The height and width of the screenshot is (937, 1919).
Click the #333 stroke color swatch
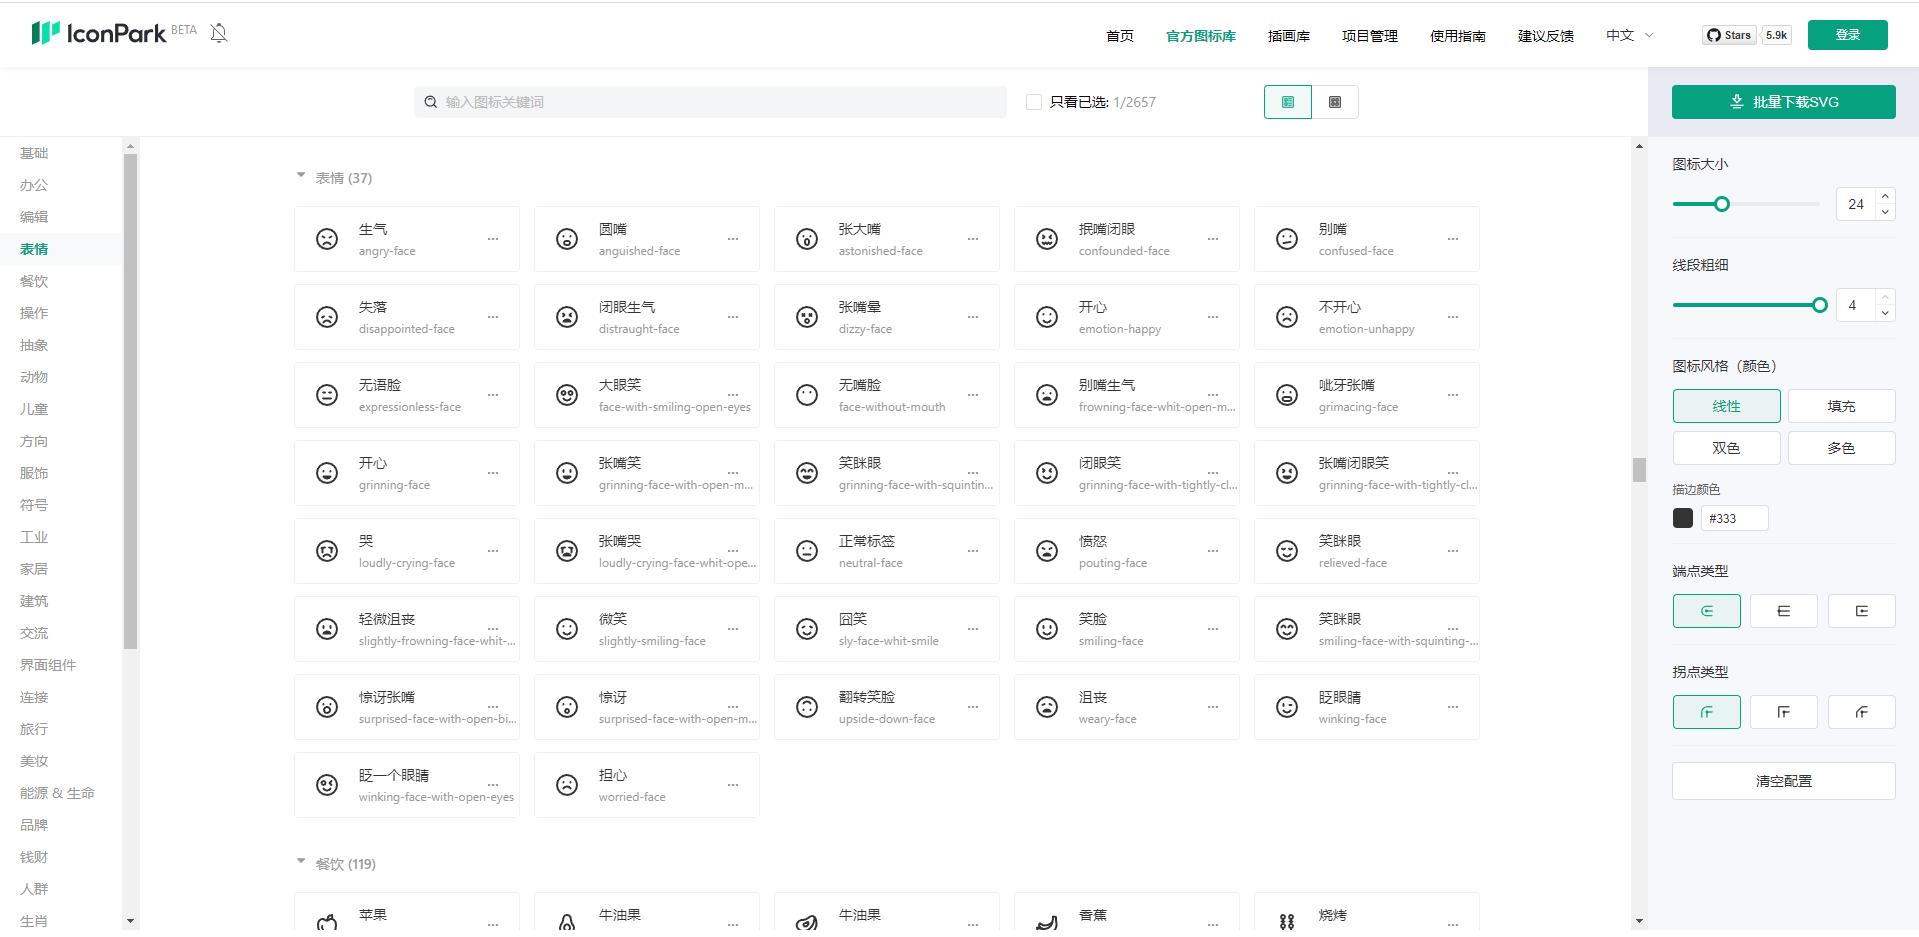click(1682, 518)
